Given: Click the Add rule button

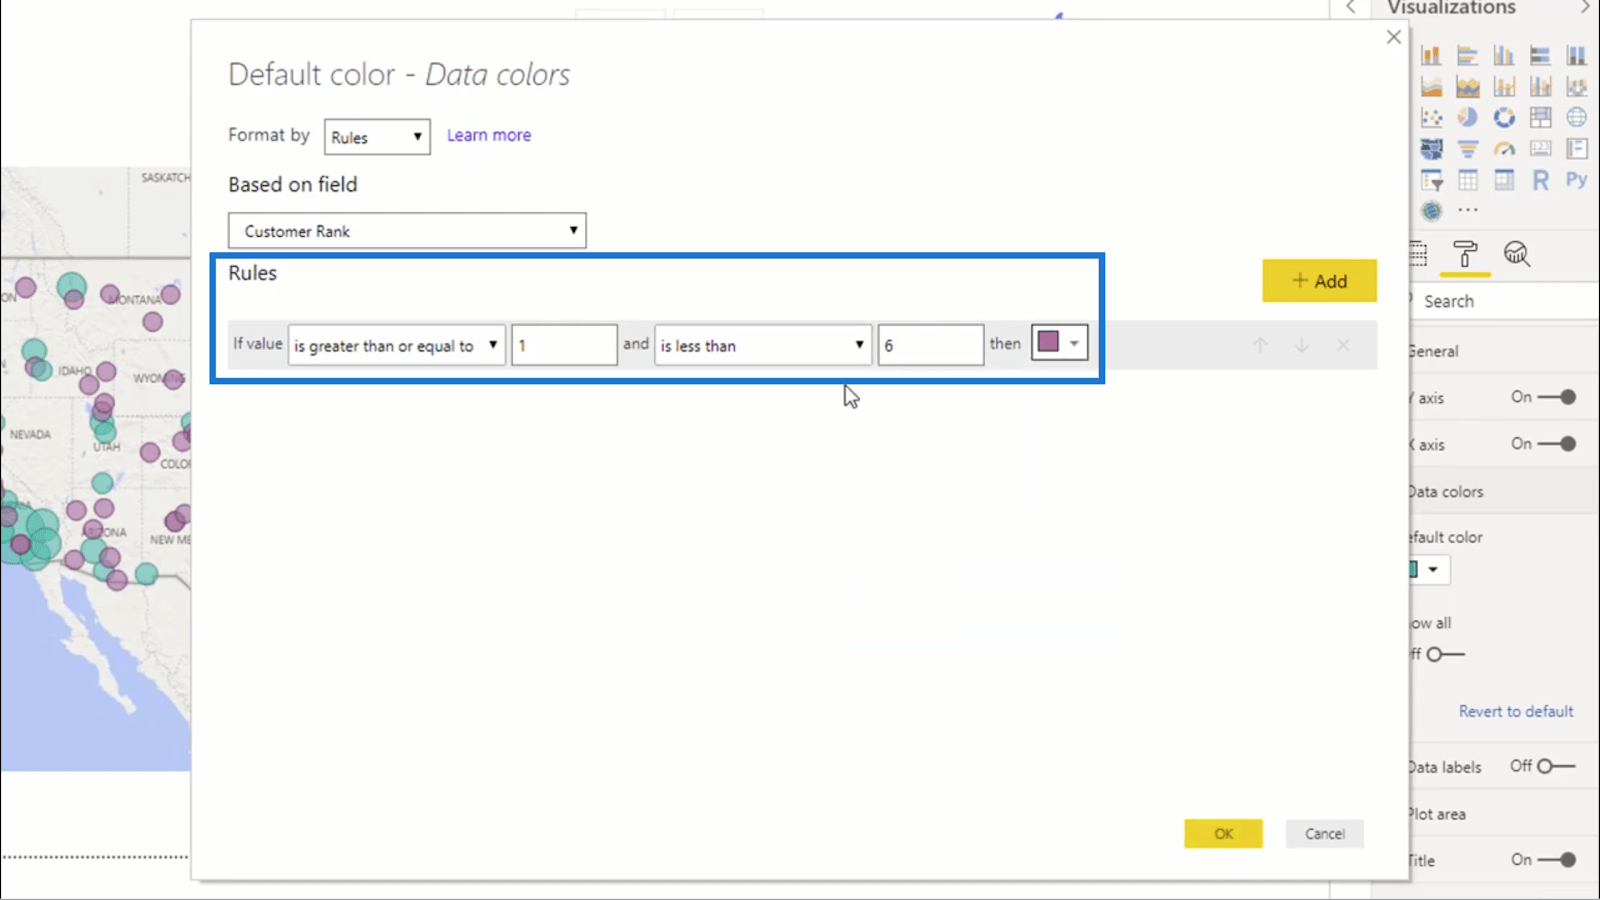Looking at the screenshot, I should [x=1319, y=281].
